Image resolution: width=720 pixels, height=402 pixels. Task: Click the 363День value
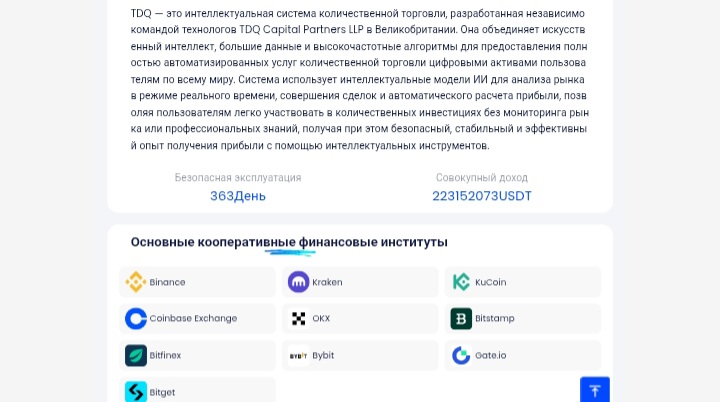tap(238, 196)
